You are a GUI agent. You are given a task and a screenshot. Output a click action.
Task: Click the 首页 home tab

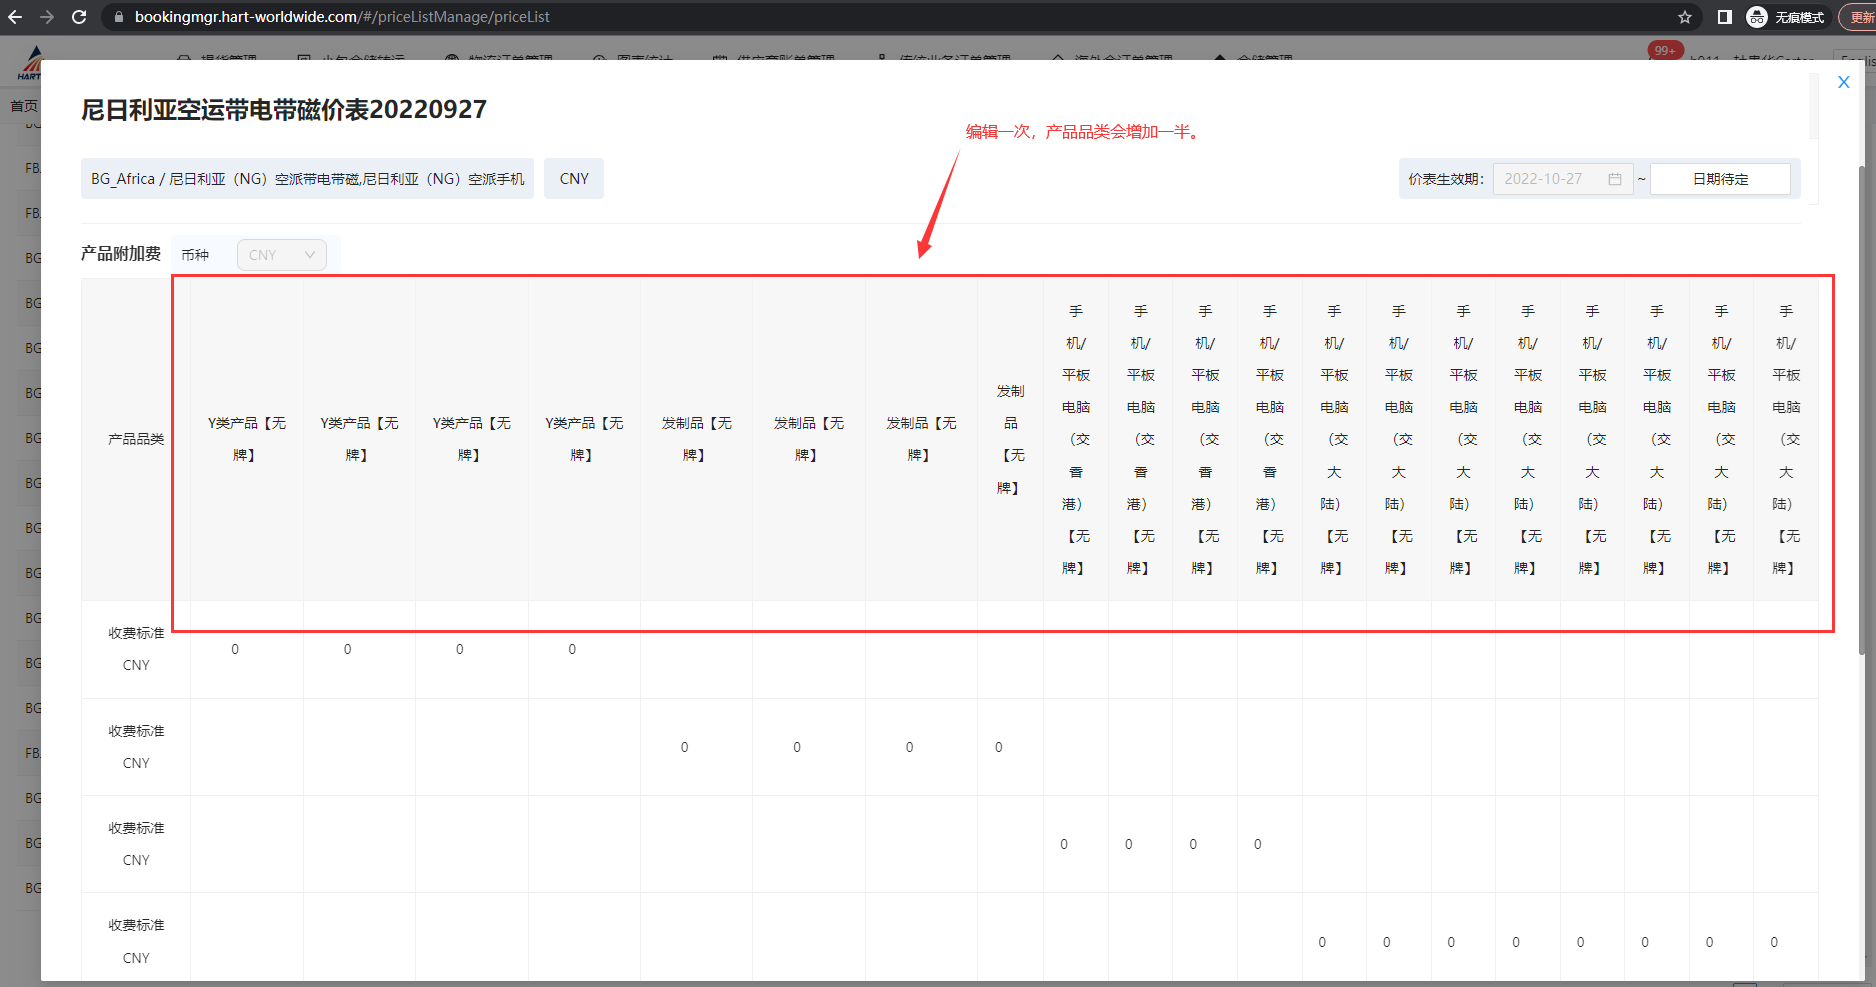[23, 106]
